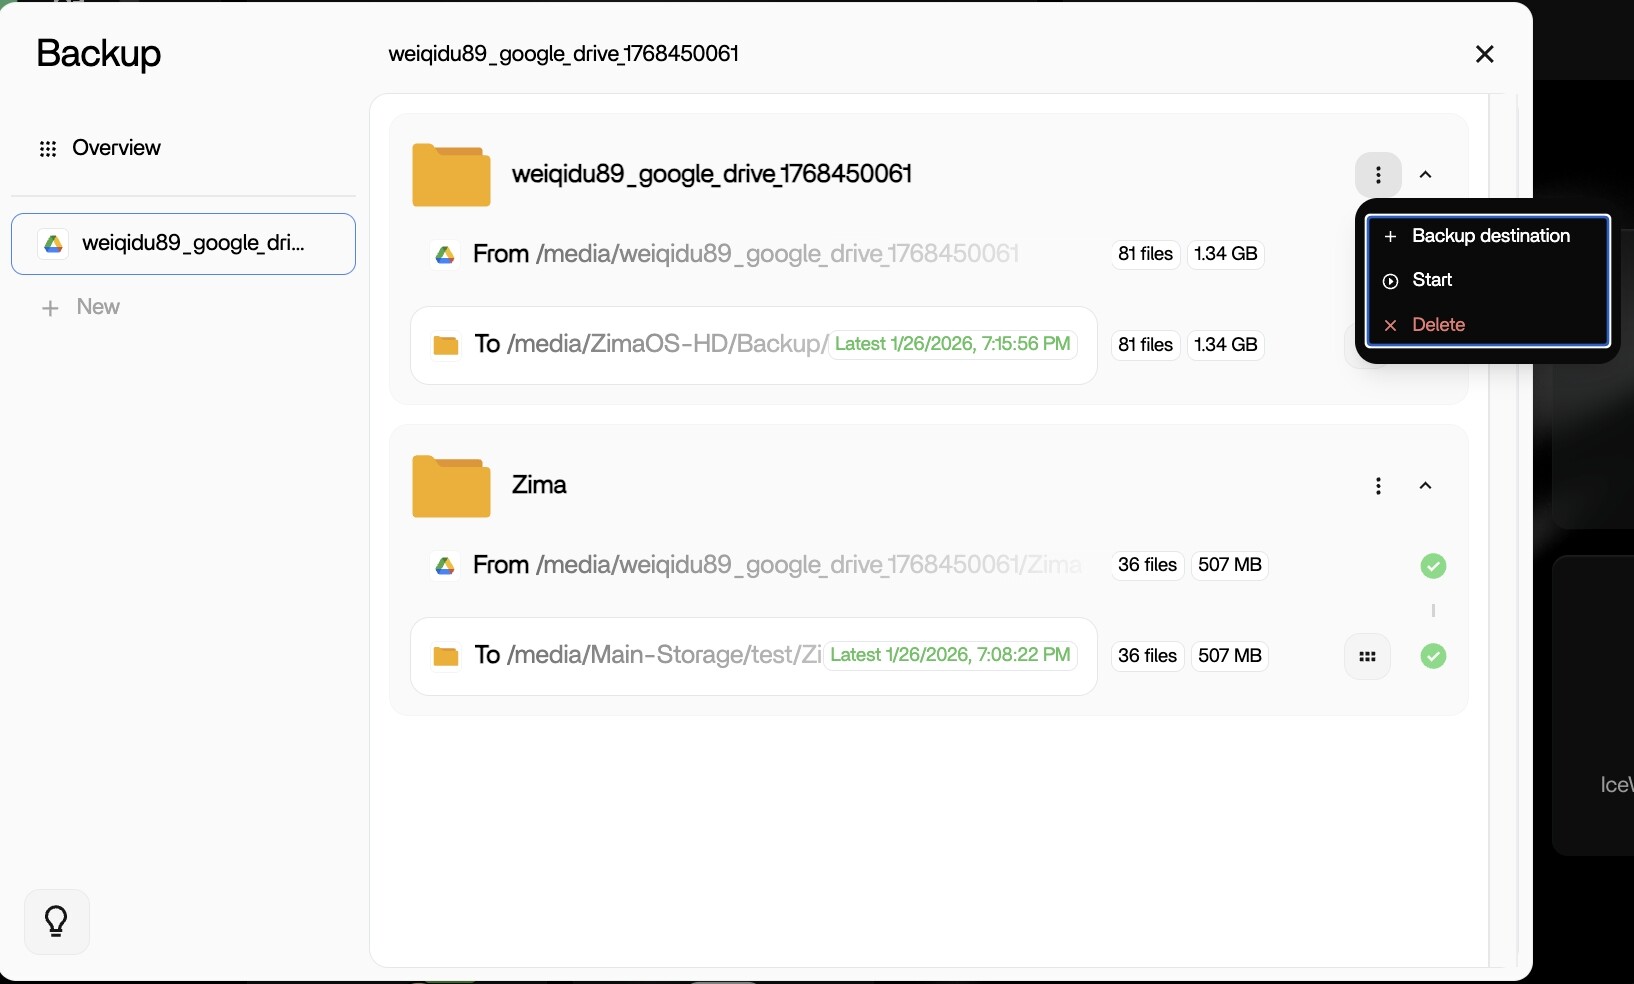This screenshot has width=1634, height=984.
Task: Collapse the weiqidu89 backup section
Action: coord(1426,175)
